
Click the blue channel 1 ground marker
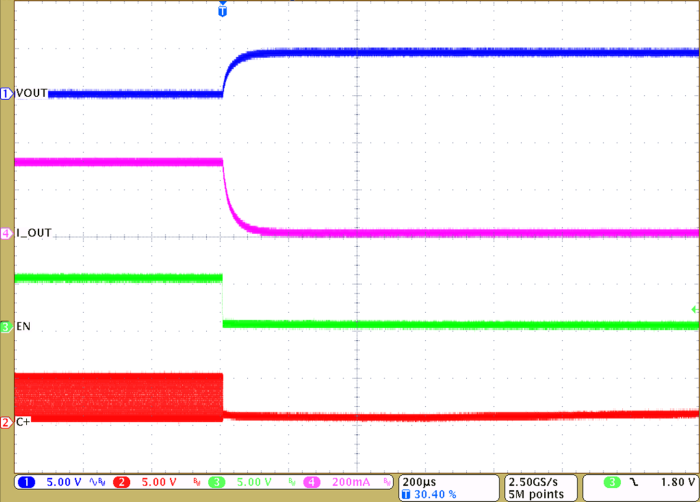[6, 93]
